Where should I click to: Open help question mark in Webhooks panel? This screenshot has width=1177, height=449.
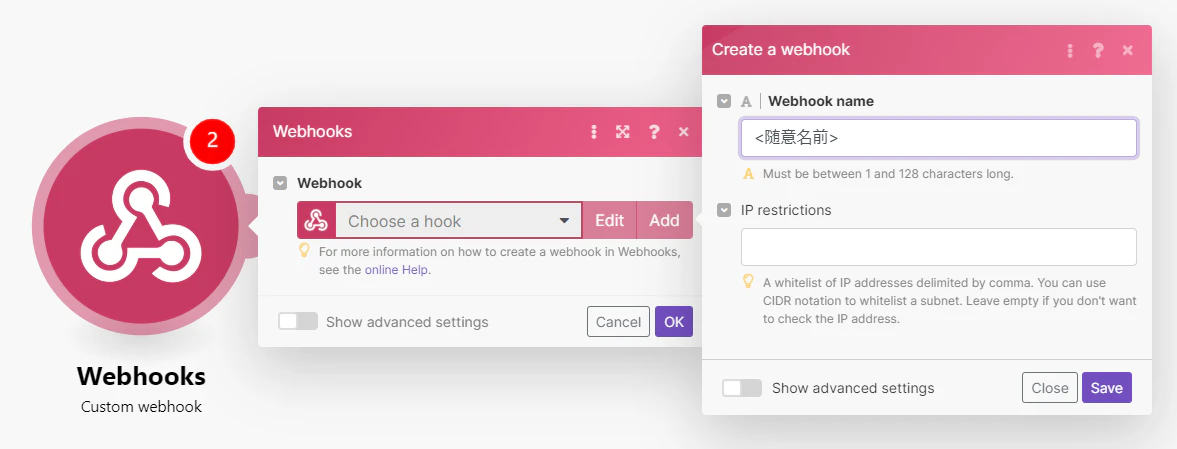click(x=654, y=132)
